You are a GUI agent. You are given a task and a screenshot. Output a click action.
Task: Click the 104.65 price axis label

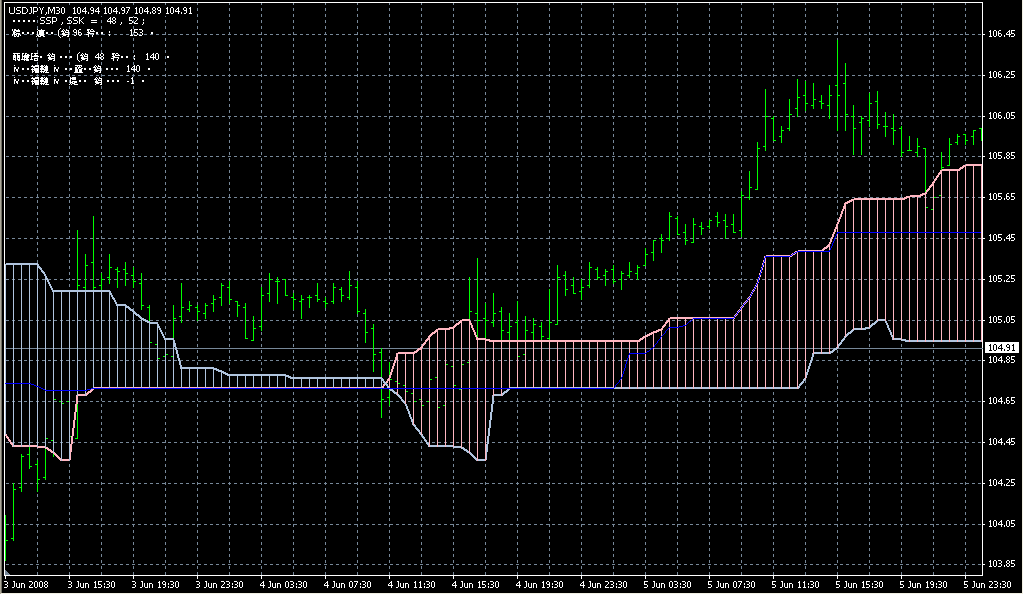(1001, 401)
